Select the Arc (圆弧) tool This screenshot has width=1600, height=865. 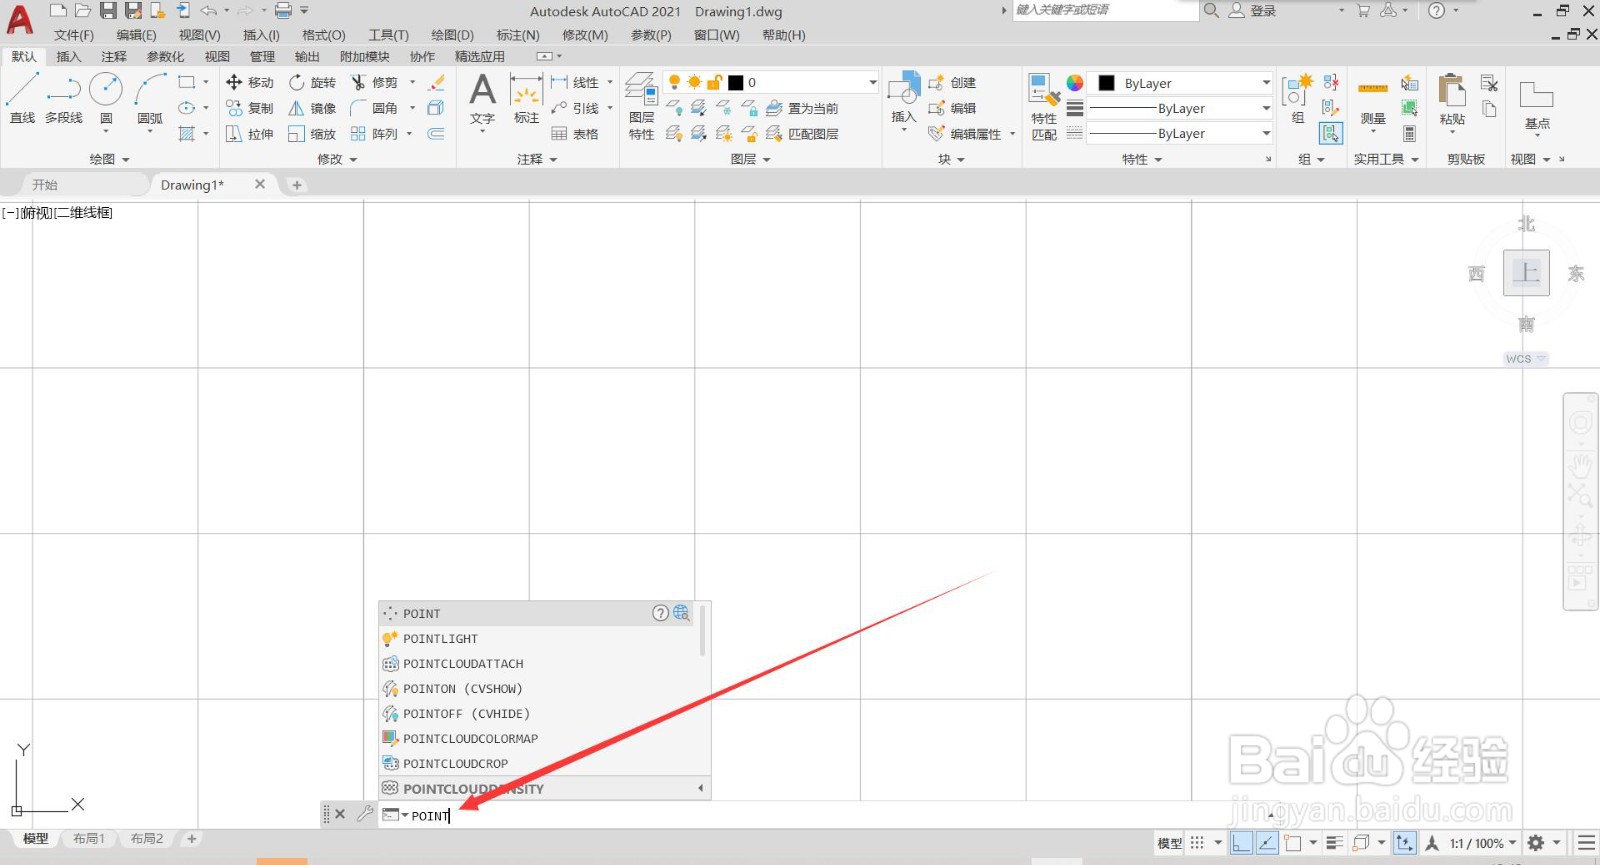pyautogui.click(x=150, y=97)
